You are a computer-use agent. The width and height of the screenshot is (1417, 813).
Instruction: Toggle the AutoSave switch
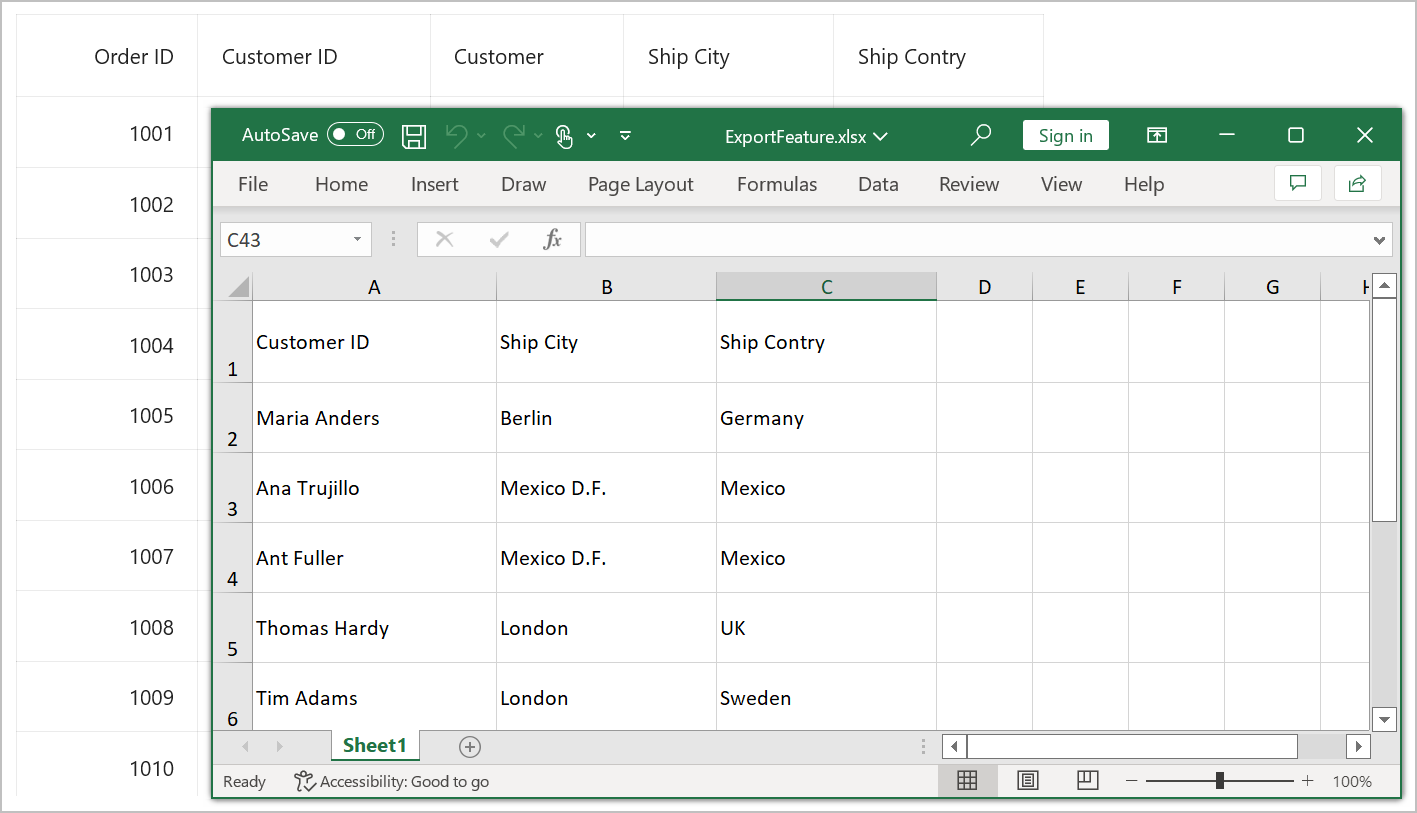click(x=355, y=134)
